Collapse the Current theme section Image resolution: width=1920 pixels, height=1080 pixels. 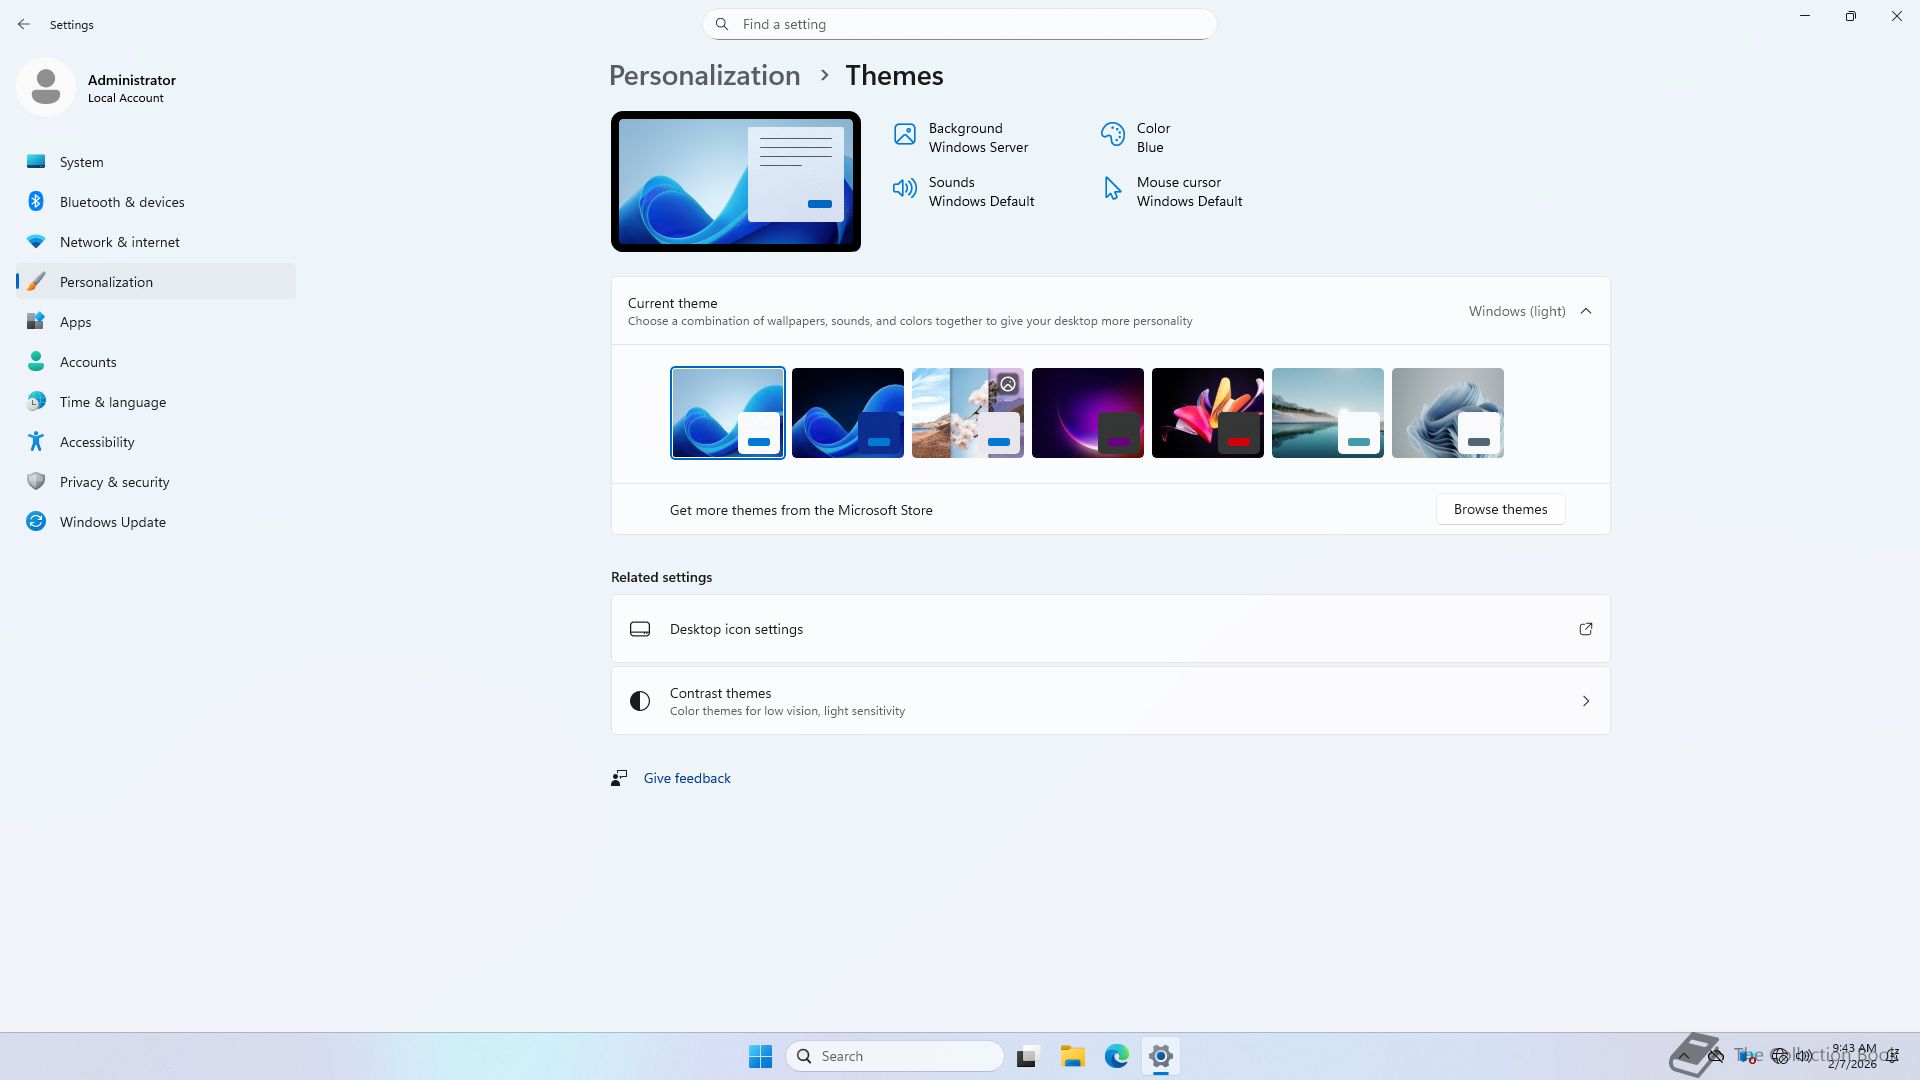point(1585,311)
